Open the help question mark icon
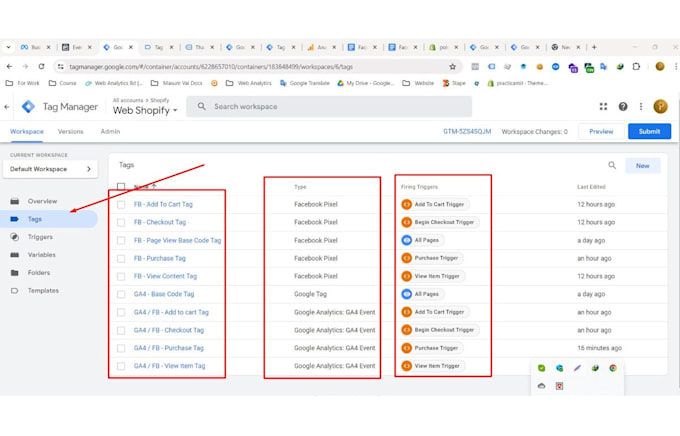The image size is (680, 436). (623, 106)
